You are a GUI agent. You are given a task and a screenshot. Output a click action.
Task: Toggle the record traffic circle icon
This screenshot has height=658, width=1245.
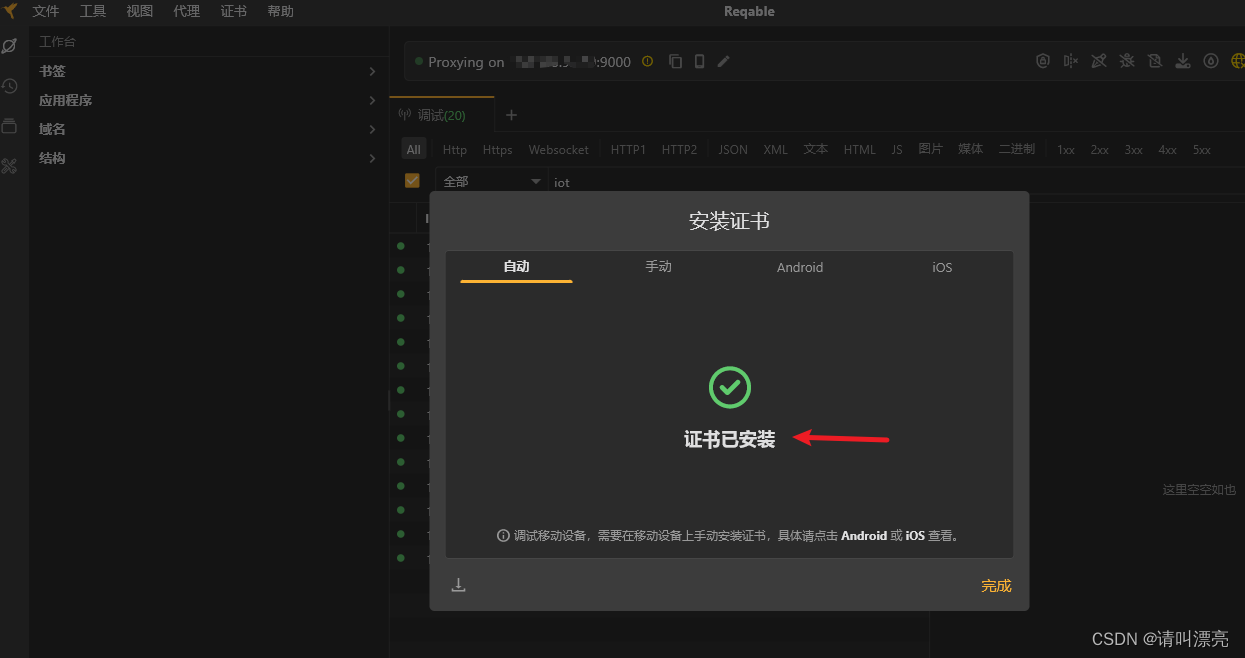[1211, 61]
